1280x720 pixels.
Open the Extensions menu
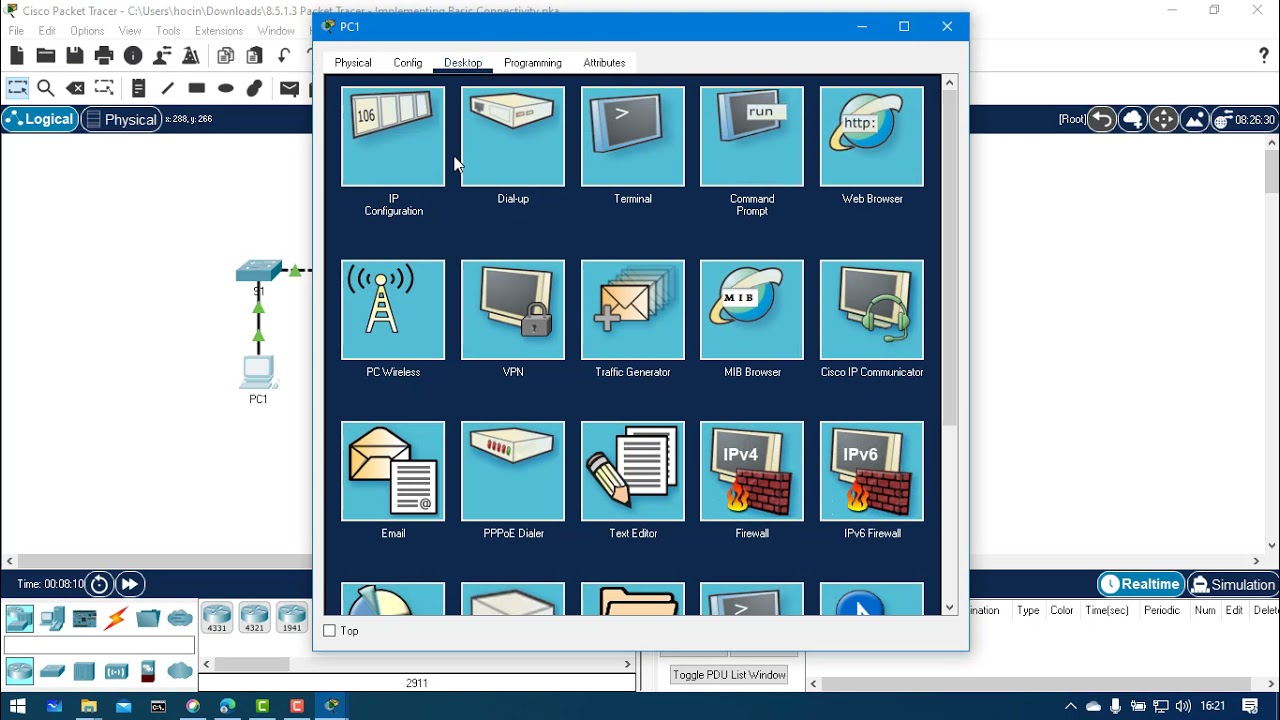219,31
